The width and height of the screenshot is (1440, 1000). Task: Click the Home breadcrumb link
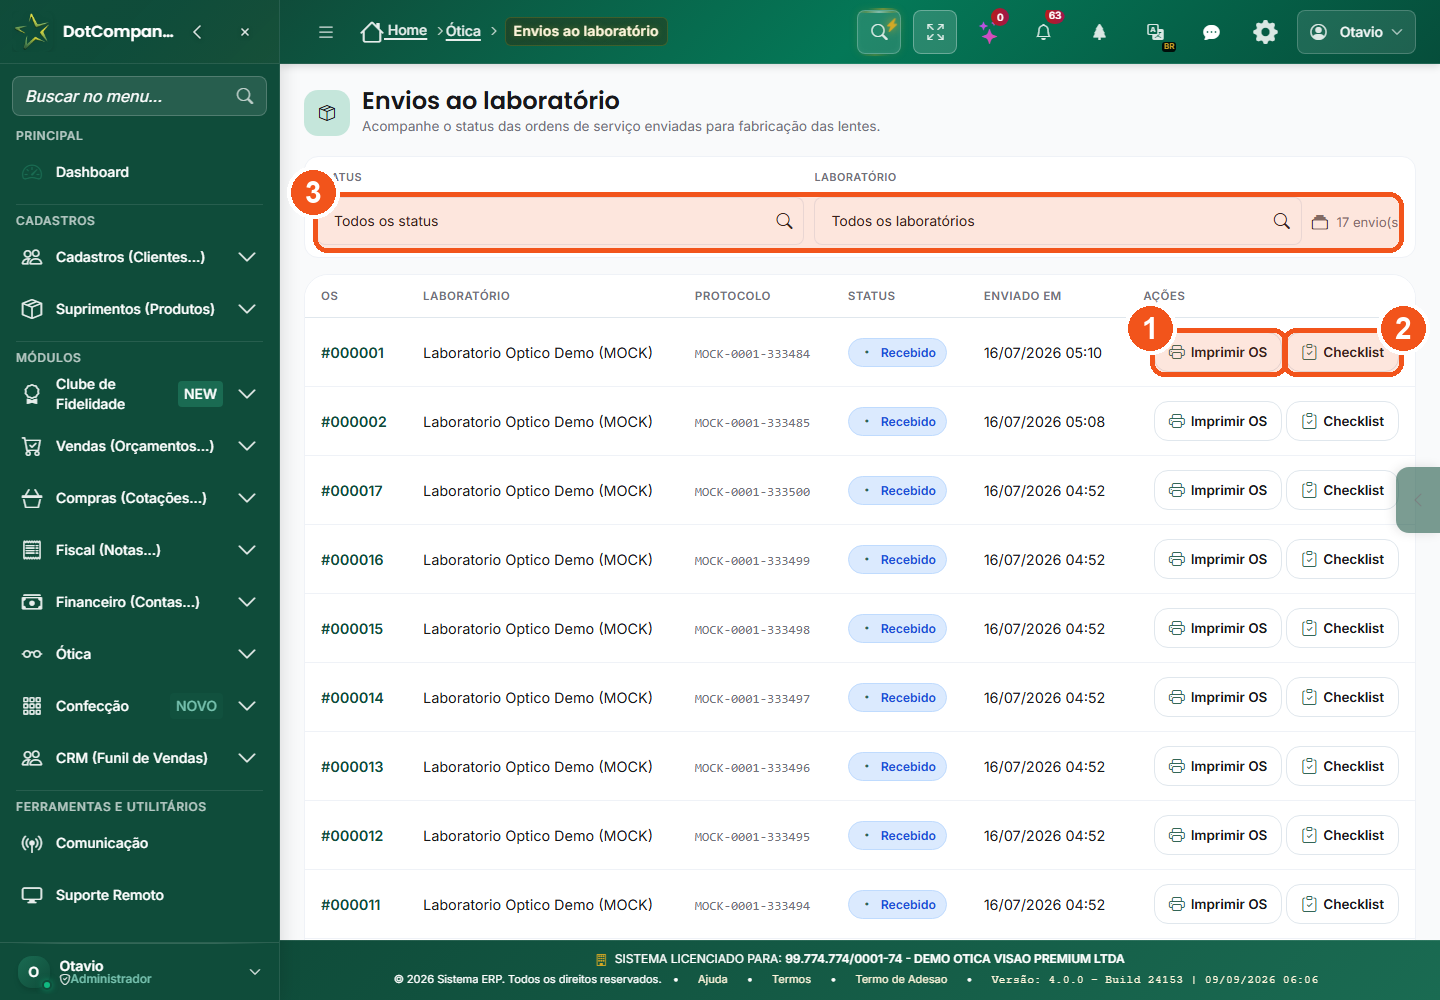394,31
